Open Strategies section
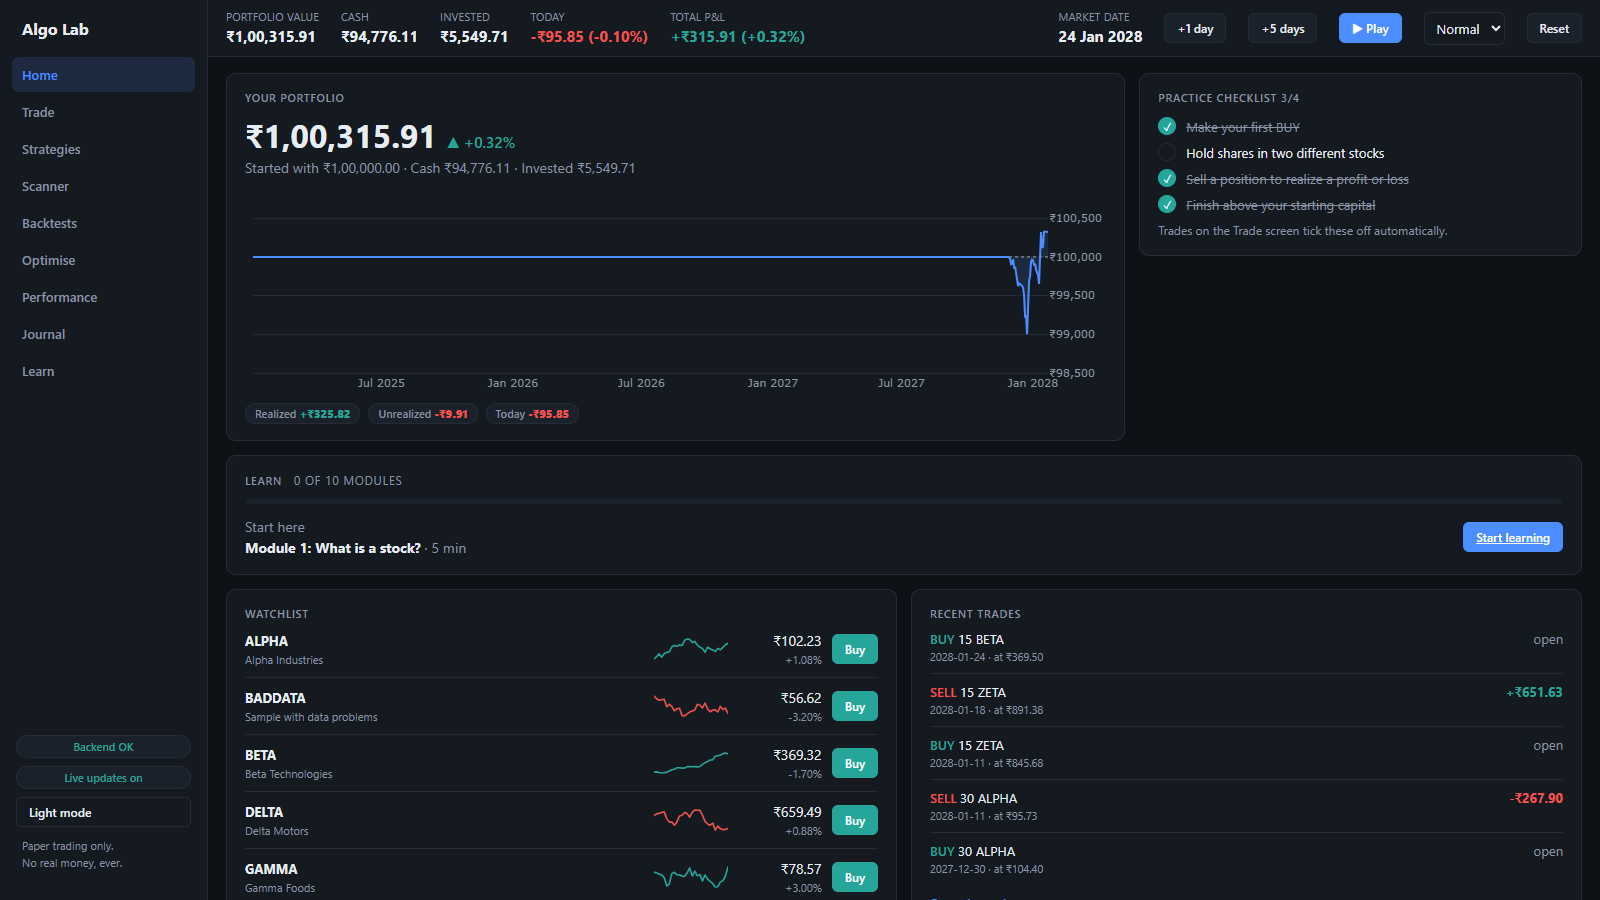Screen dimensions: 1600x900 [x=103, y=149]
